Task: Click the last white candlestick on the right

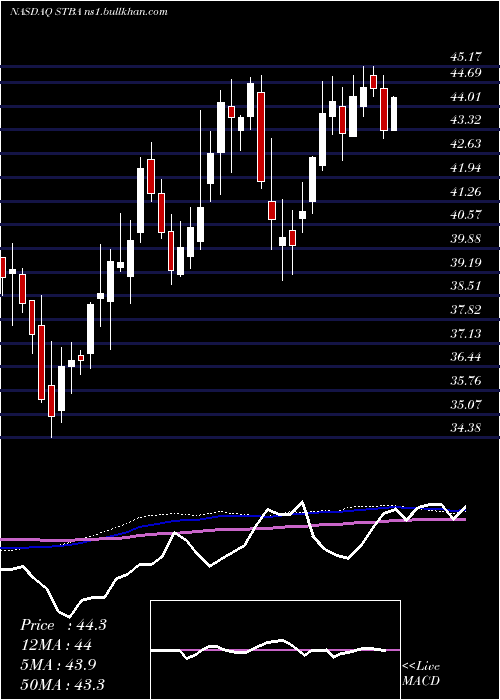Action: point(394,114)
